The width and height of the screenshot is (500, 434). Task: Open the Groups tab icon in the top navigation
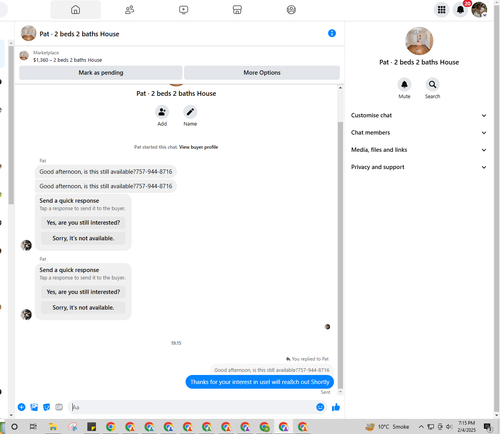291,10
